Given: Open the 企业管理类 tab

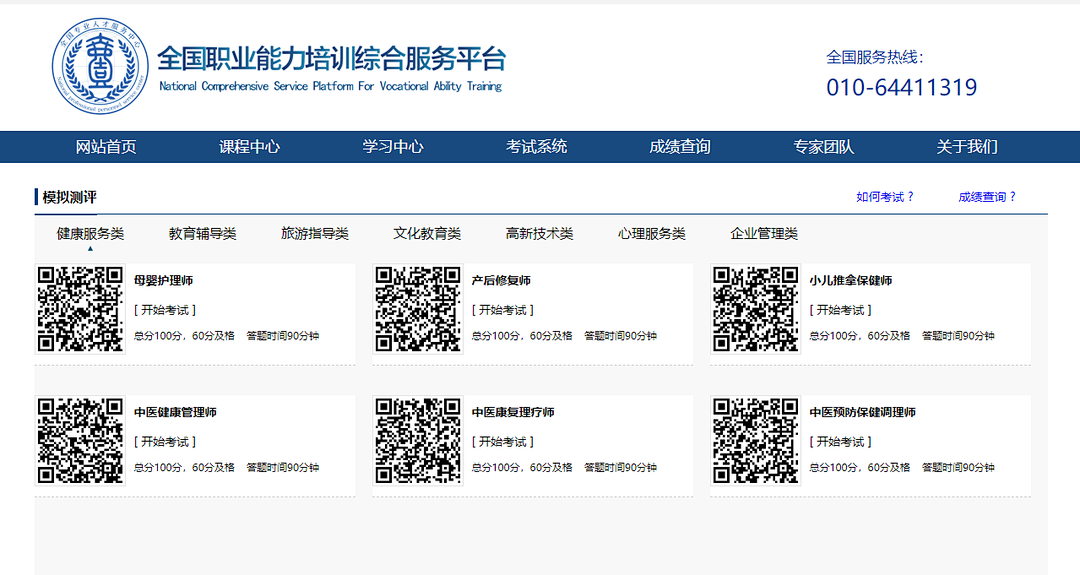Looking at the screenshot, I should (x=764, y=233).
